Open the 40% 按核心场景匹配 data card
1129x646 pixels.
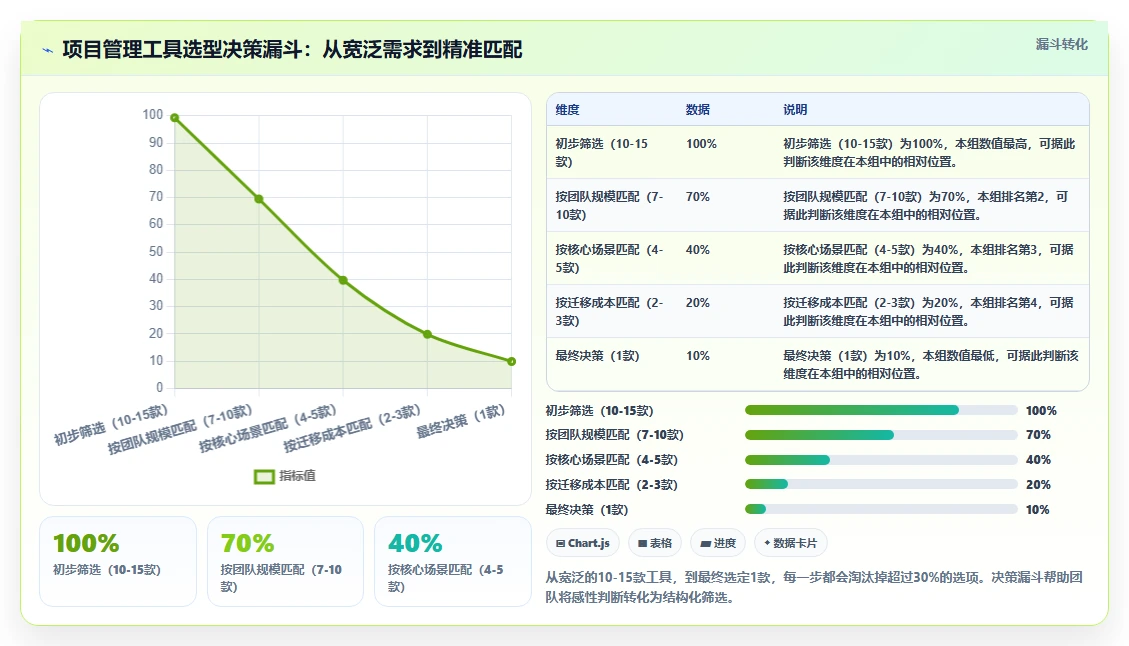pyautogui.click(x=453, y=561)
